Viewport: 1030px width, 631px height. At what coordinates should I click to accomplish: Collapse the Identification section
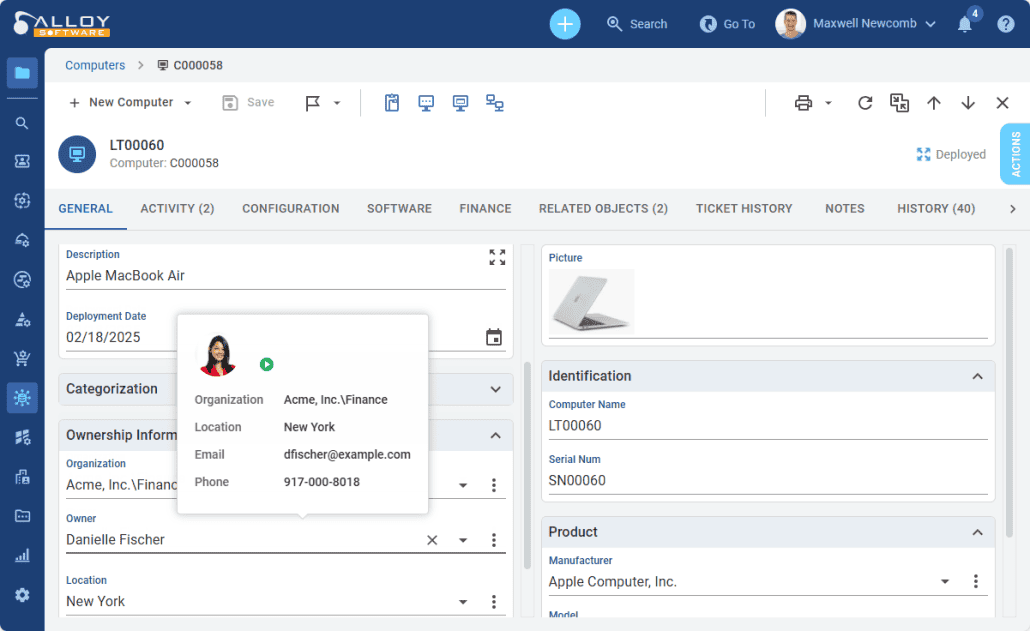pyautogui.click(x=977, y=376)
